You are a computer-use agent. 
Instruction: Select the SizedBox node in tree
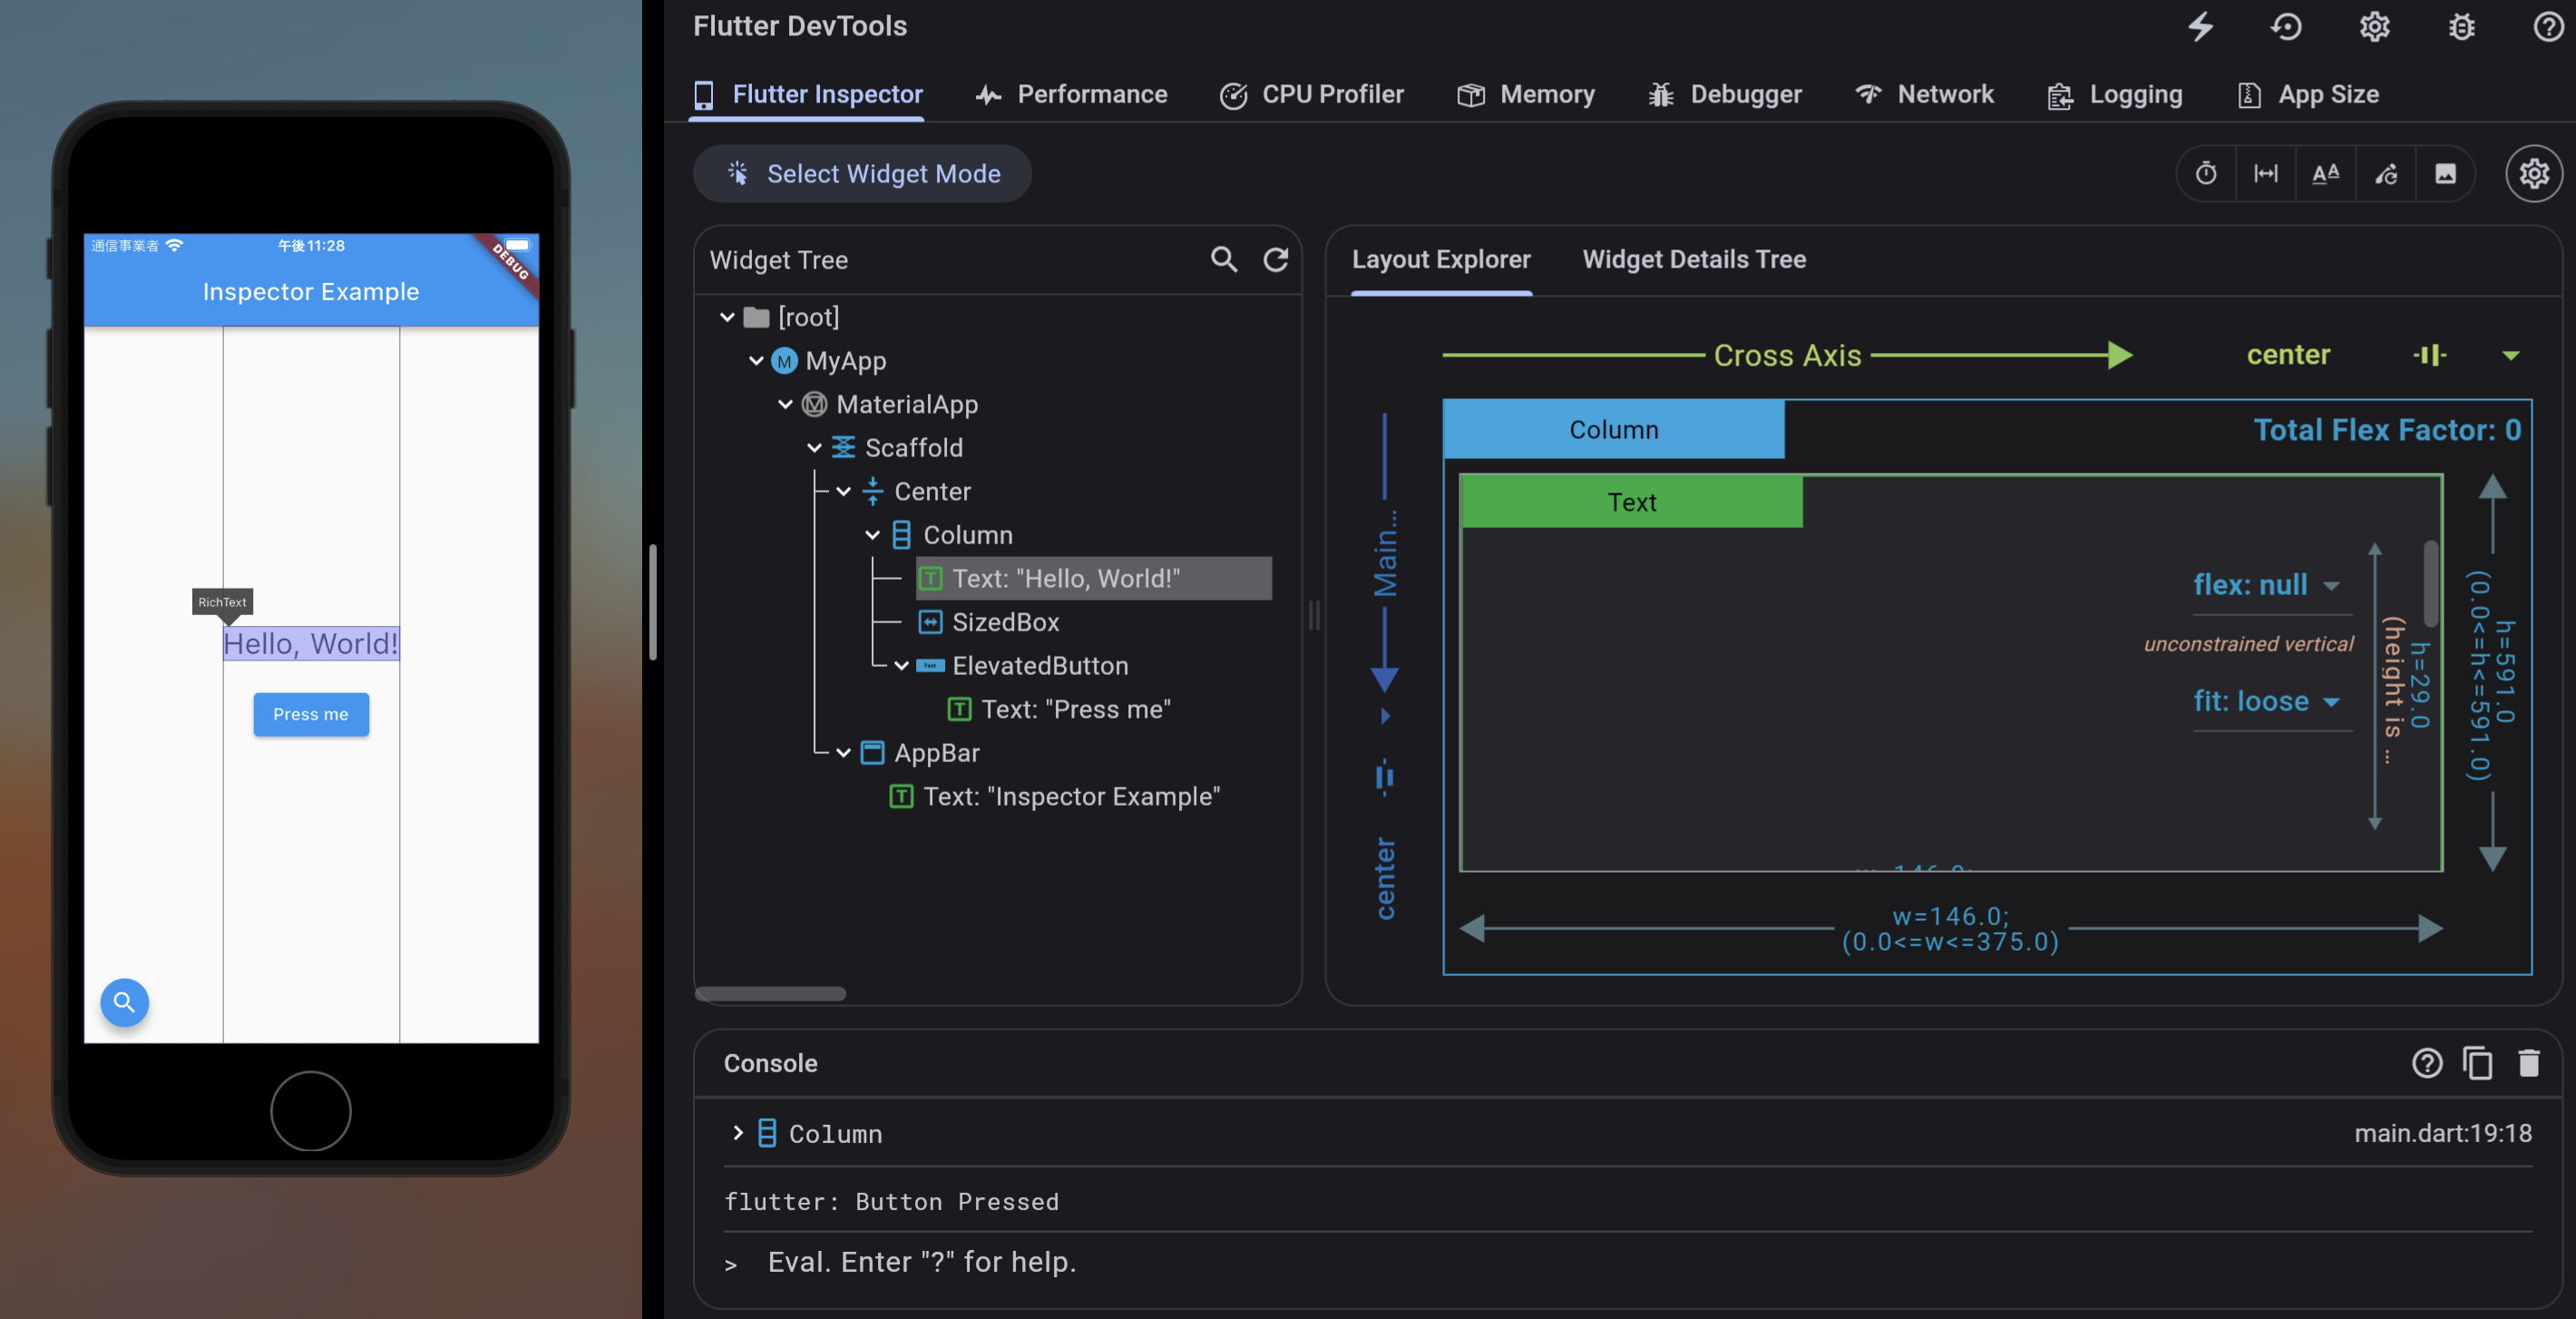[x=1004, y=622]
